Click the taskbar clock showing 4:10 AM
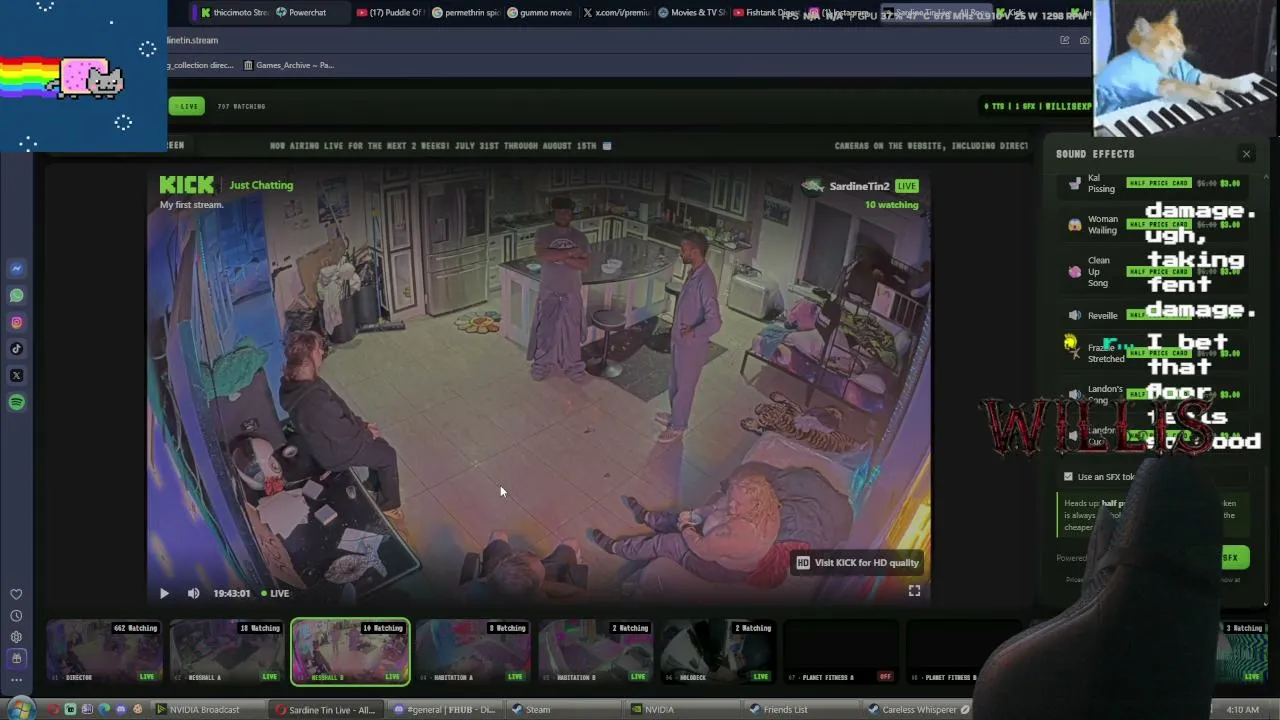Image resolution: width=1280 pixels, height=720 pixels. [x=1242, y=710]
